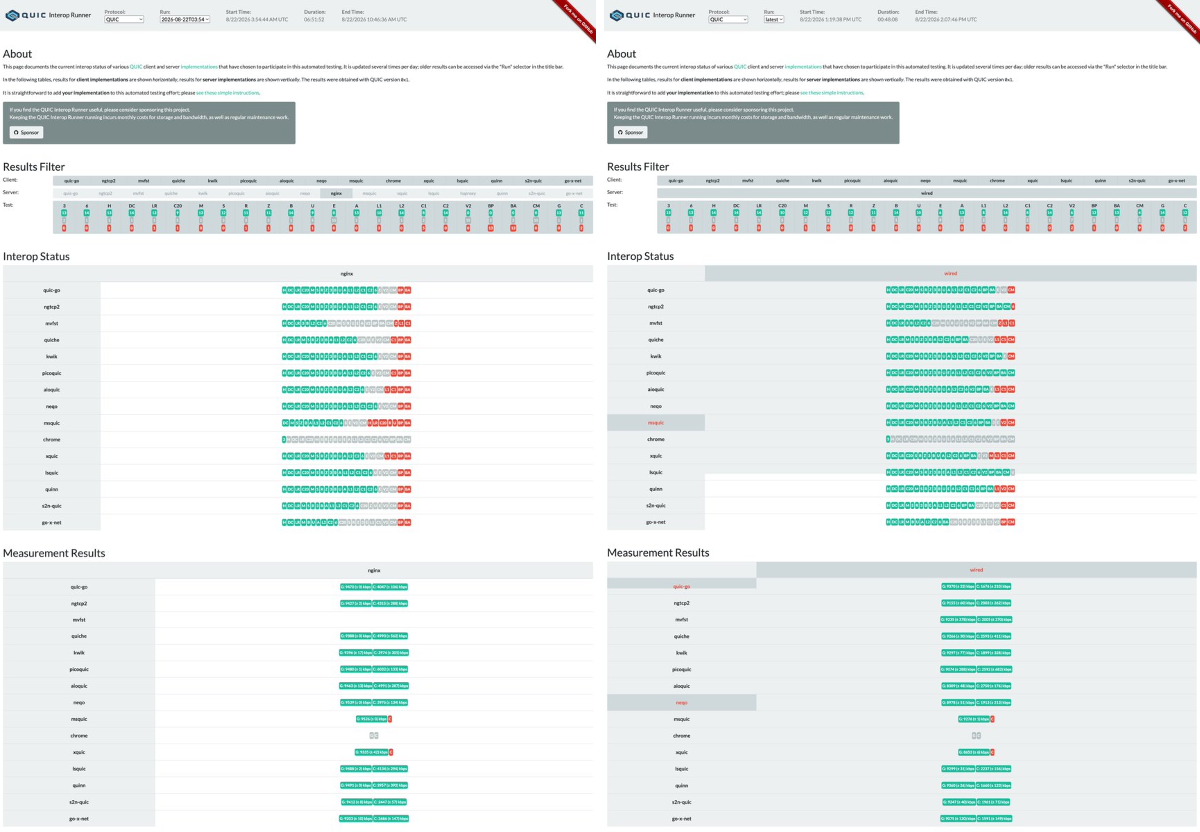Click the red msquic row label in wired Interop Status

[x=656, y=423]
